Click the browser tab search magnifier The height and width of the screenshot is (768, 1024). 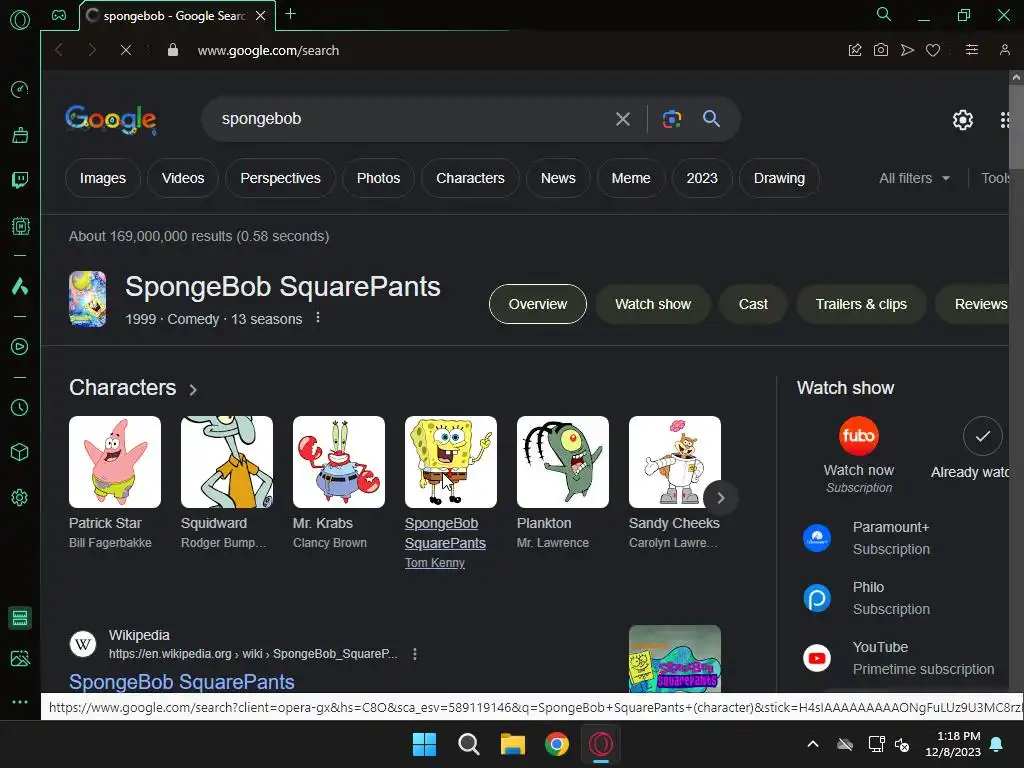[884, 14]
